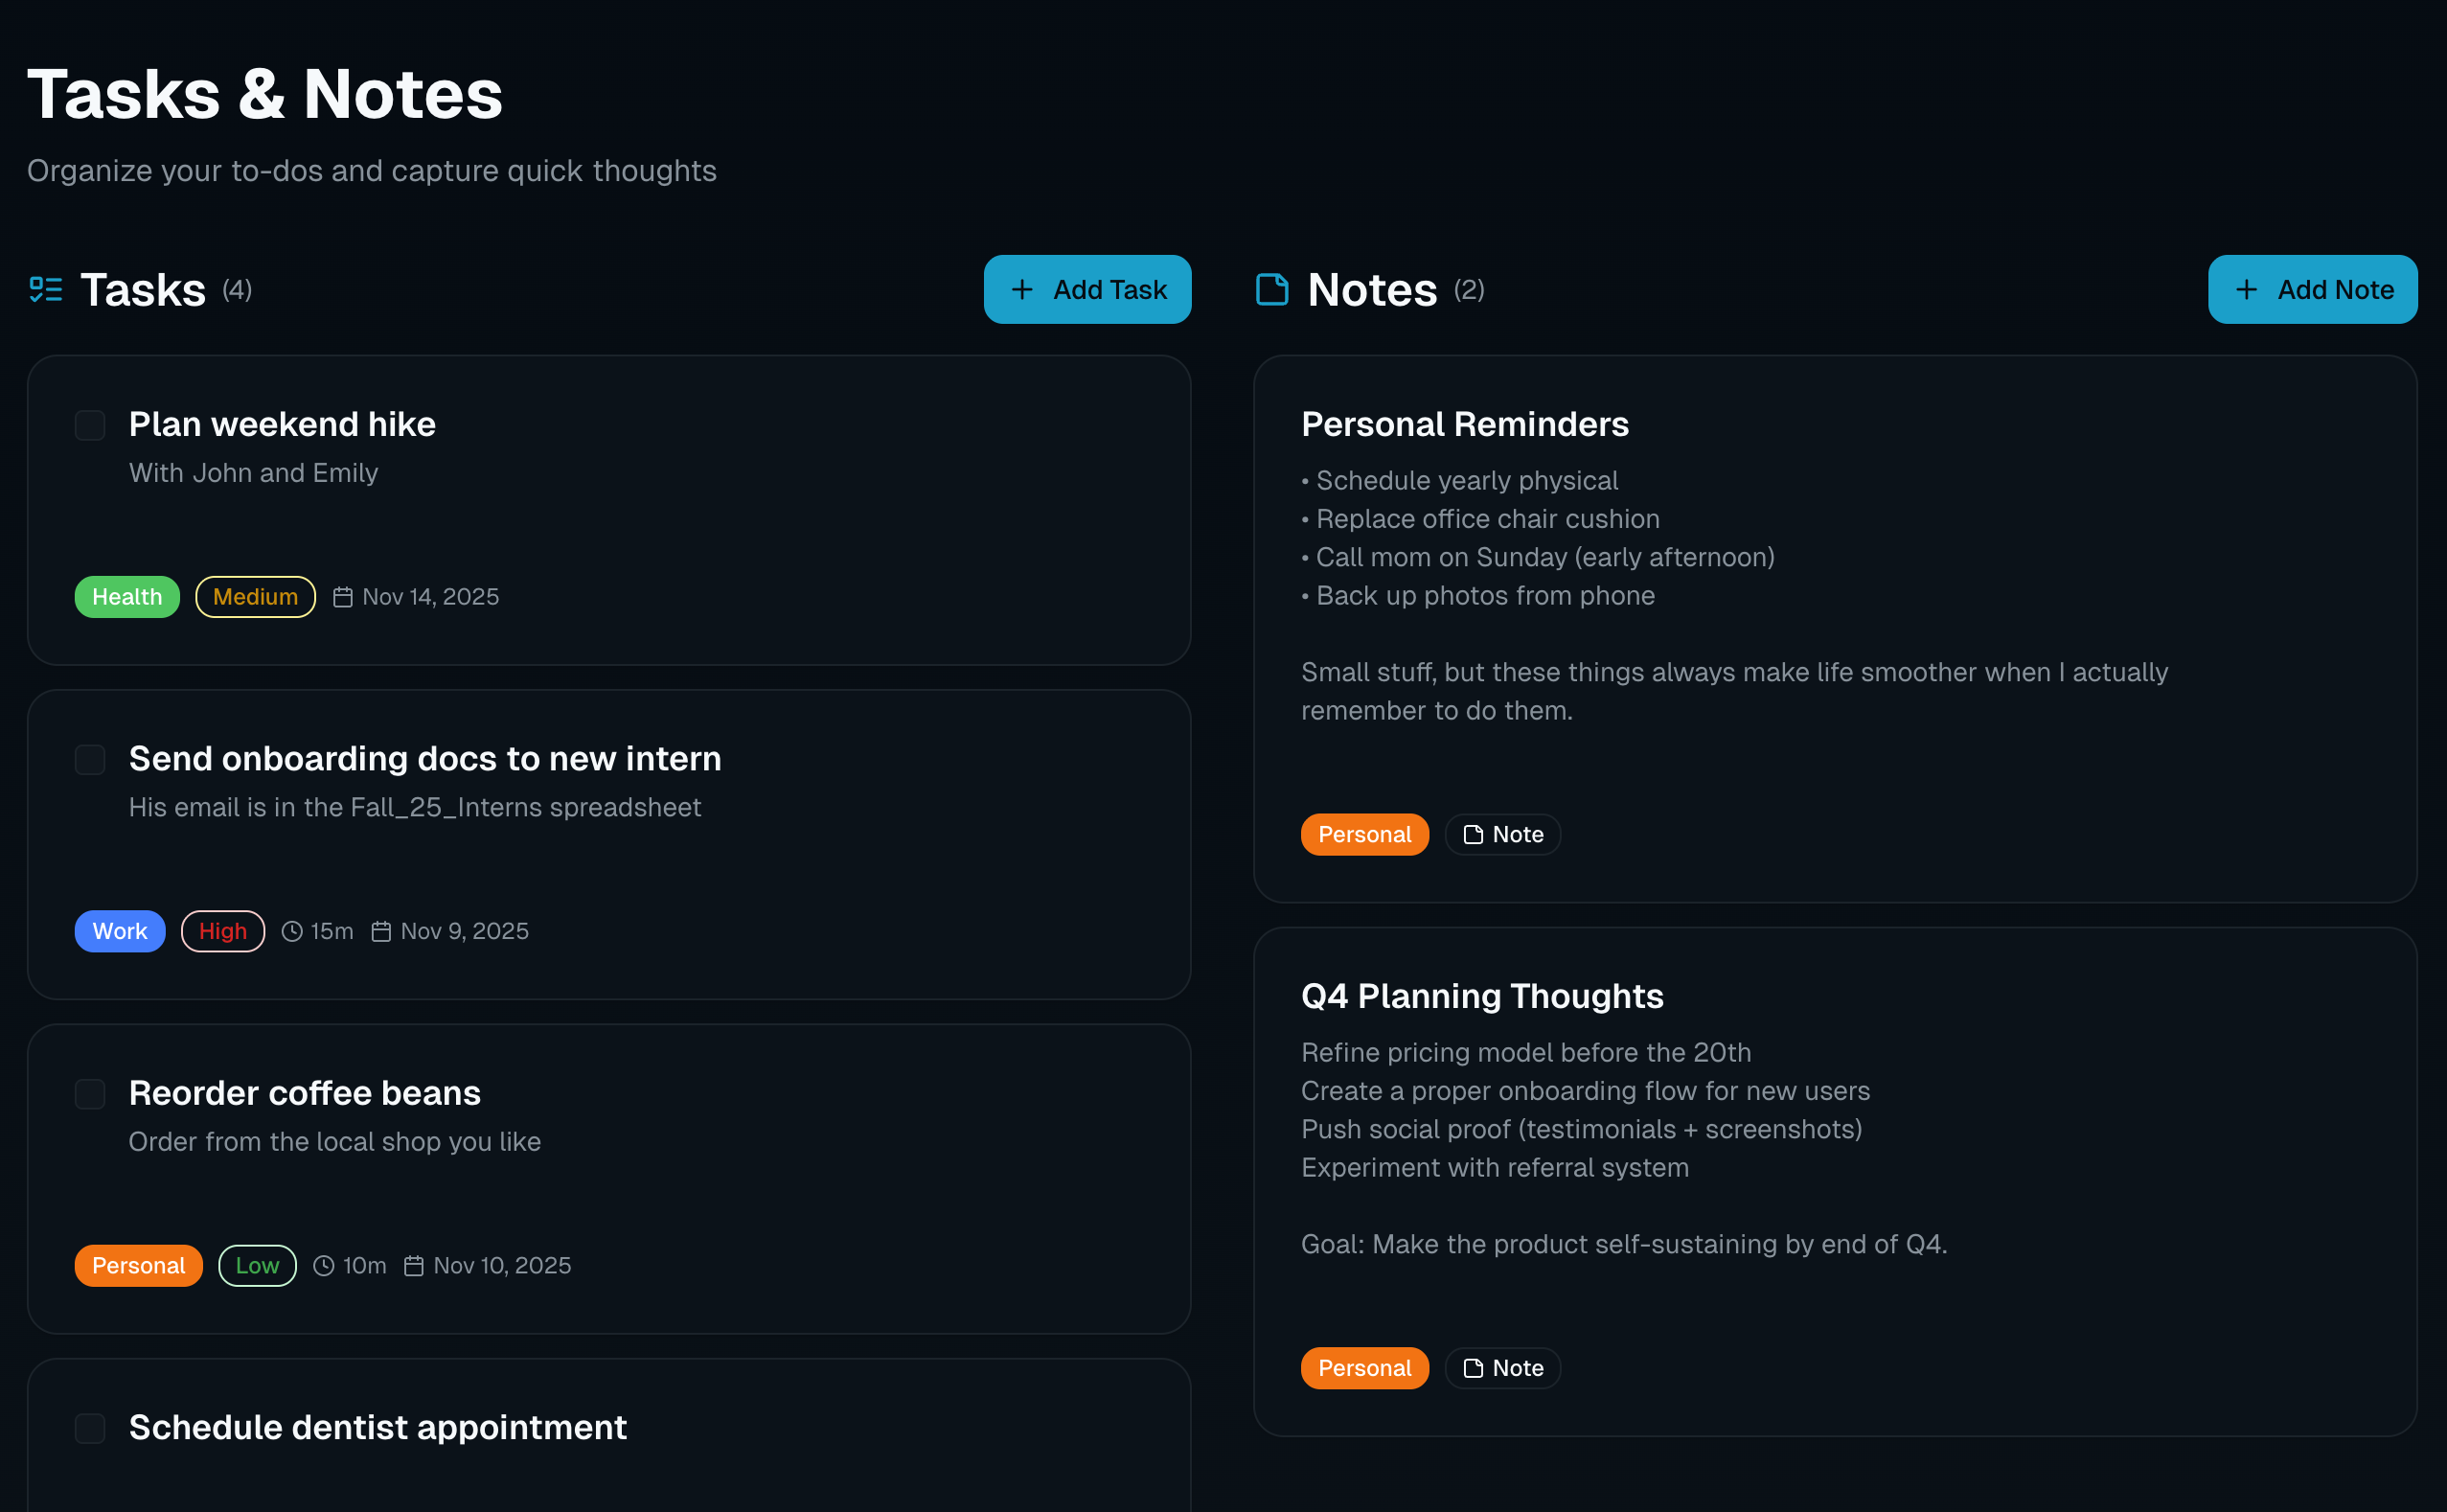Click the blue Work category tag
Viewport: 2447px width, 1512px height.
pyautogui.click(x=120, y=931)
